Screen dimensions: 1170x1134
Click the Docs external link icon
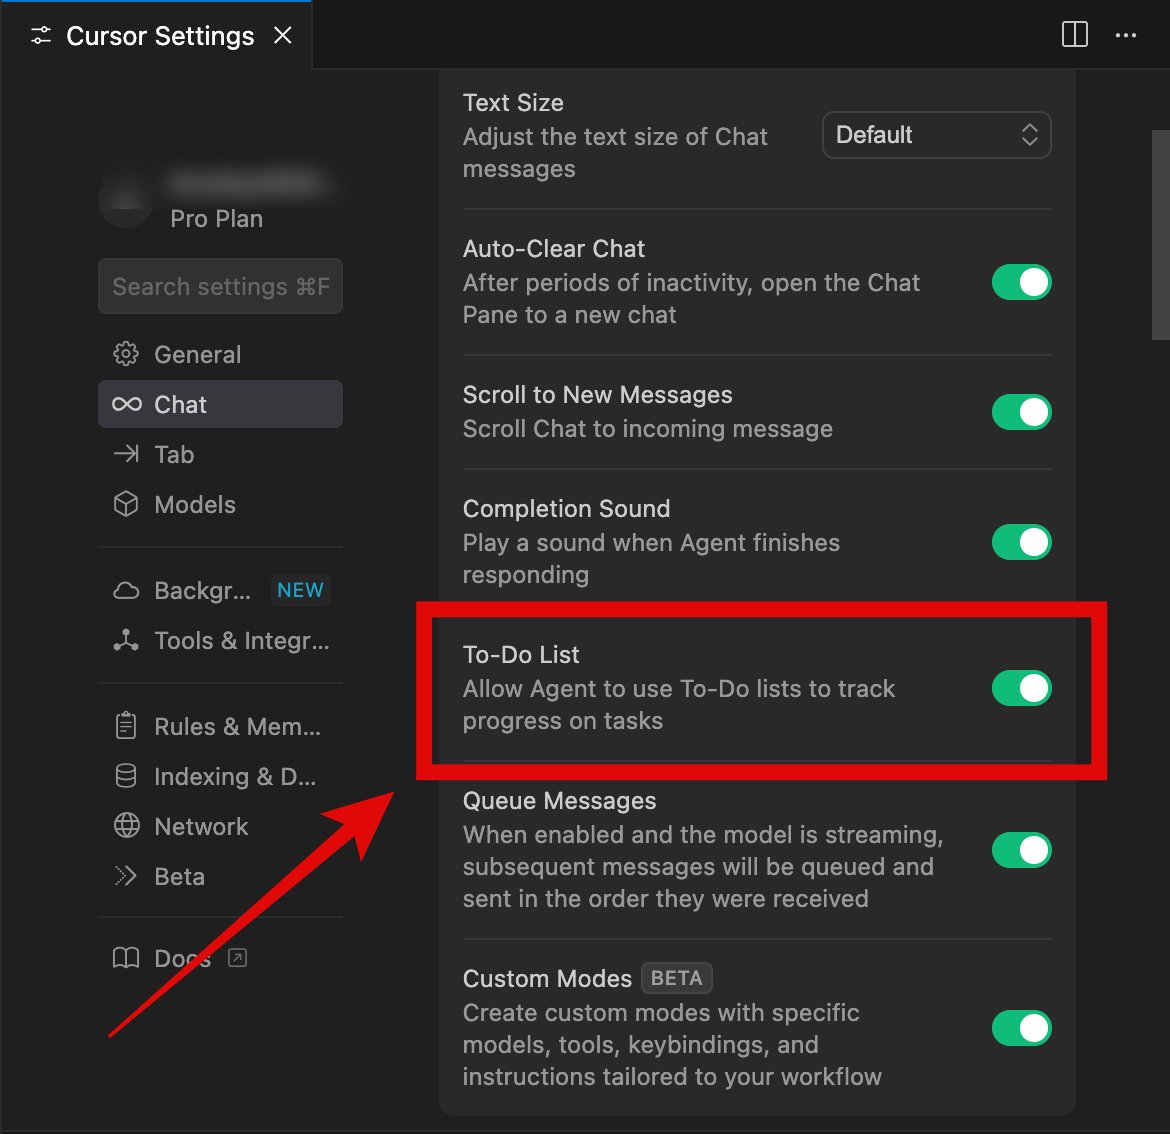[x=237, y=958]
